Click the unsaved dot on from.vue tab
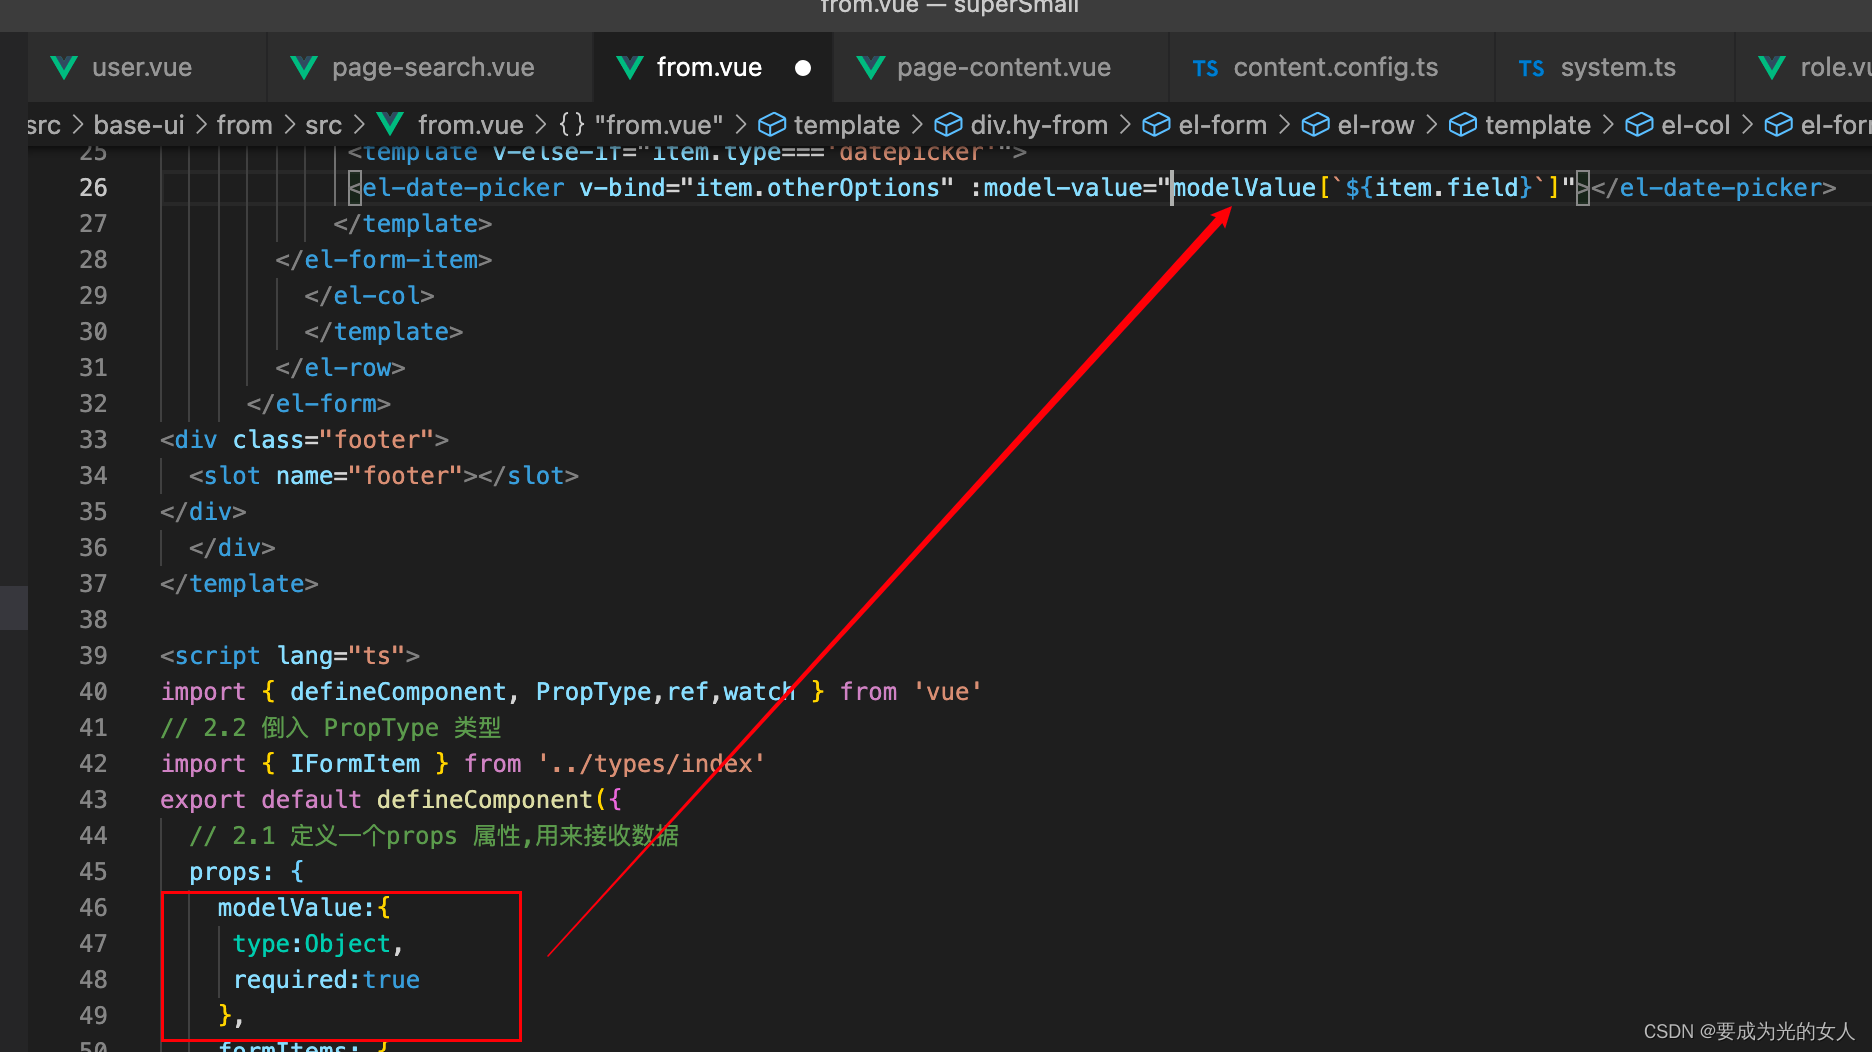The width and height of the screenshot is (1872, 1052). click(x=803, y=68)
